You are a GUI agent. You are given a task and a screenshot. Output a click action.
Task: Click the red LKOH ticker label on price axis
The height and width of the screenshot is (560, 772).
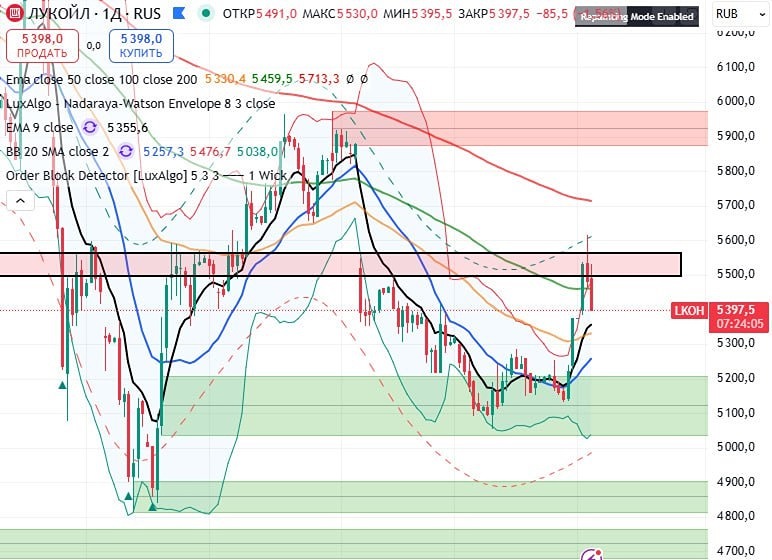(689, 310)
